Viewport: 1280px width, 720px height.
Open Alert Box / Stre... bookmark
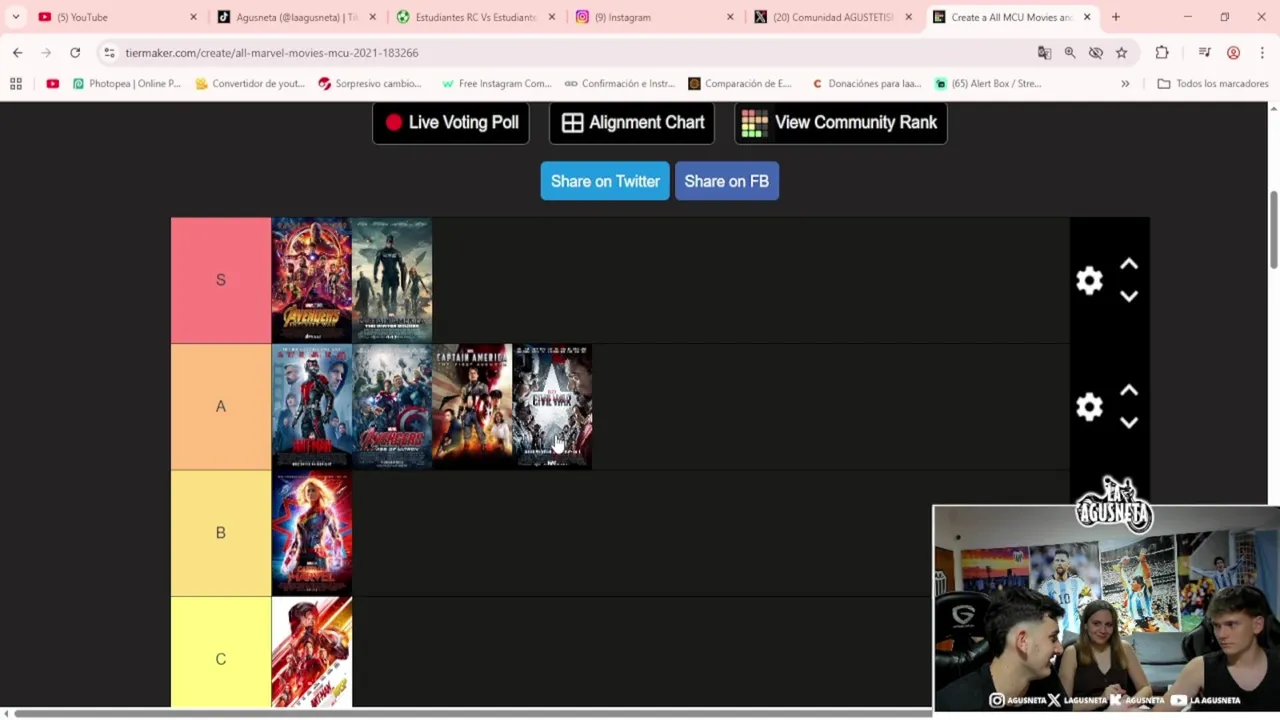[988, 84]
